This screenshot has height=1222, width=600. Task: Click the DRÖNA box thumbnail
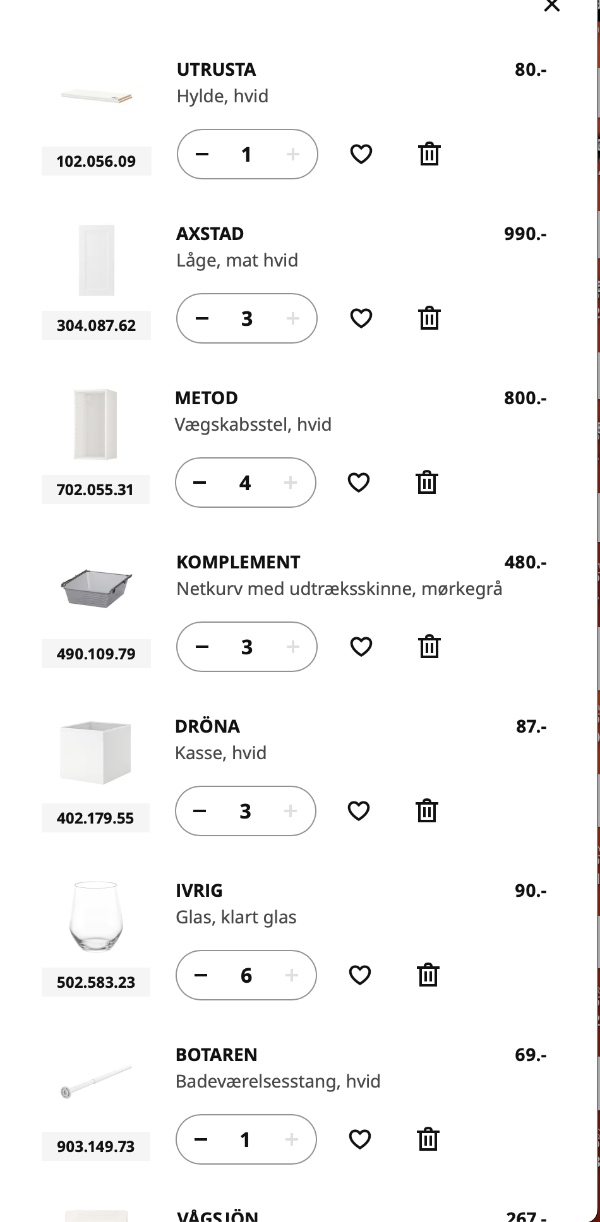click(x=96, y=750)
